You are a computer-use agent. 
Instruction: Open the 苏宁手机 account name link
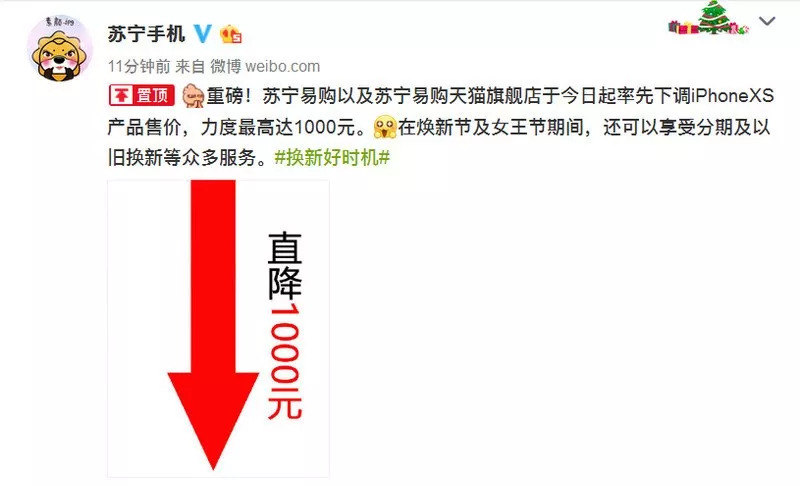(146, 34)
